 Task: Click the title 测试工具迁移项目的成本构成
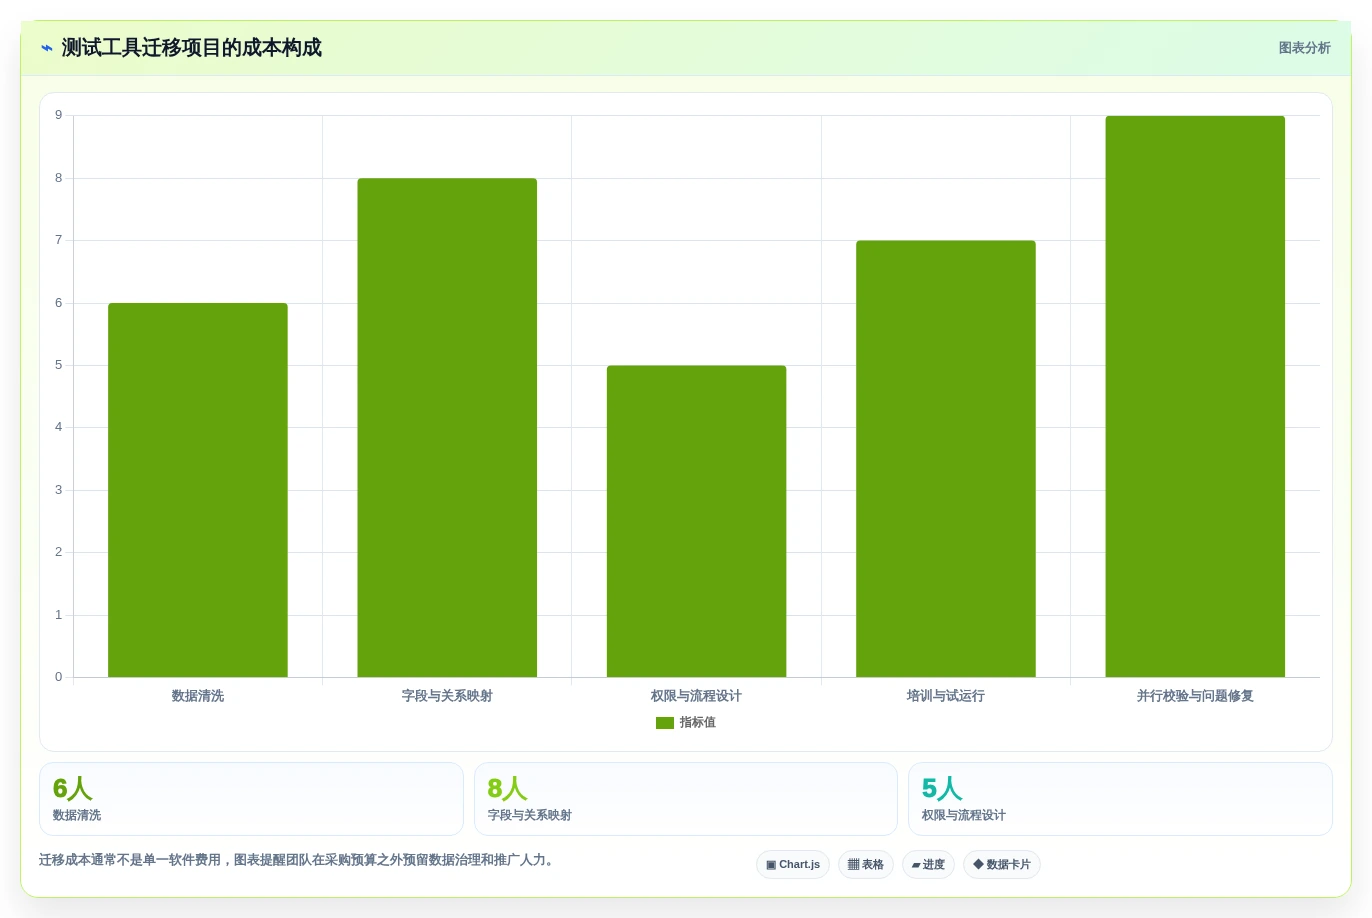(192, 48)
